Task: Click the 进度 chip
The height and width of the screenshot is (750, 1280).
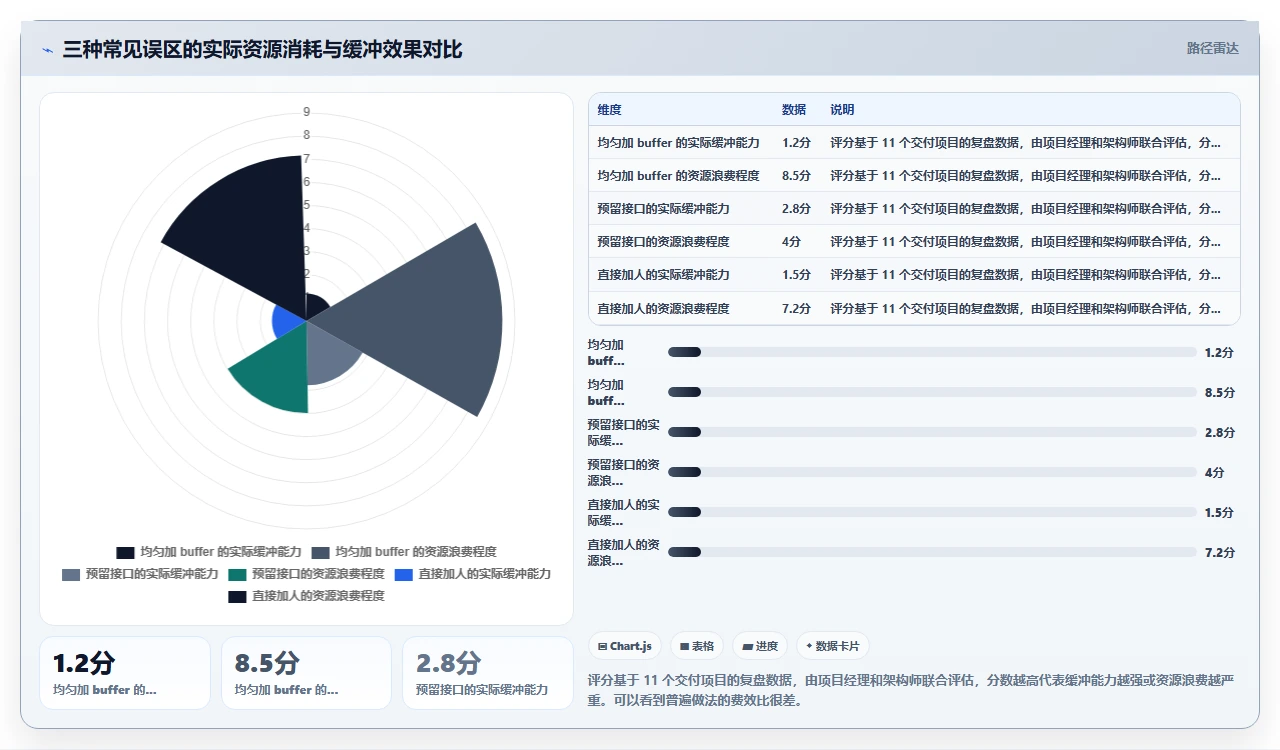Action: pos(760,646)
